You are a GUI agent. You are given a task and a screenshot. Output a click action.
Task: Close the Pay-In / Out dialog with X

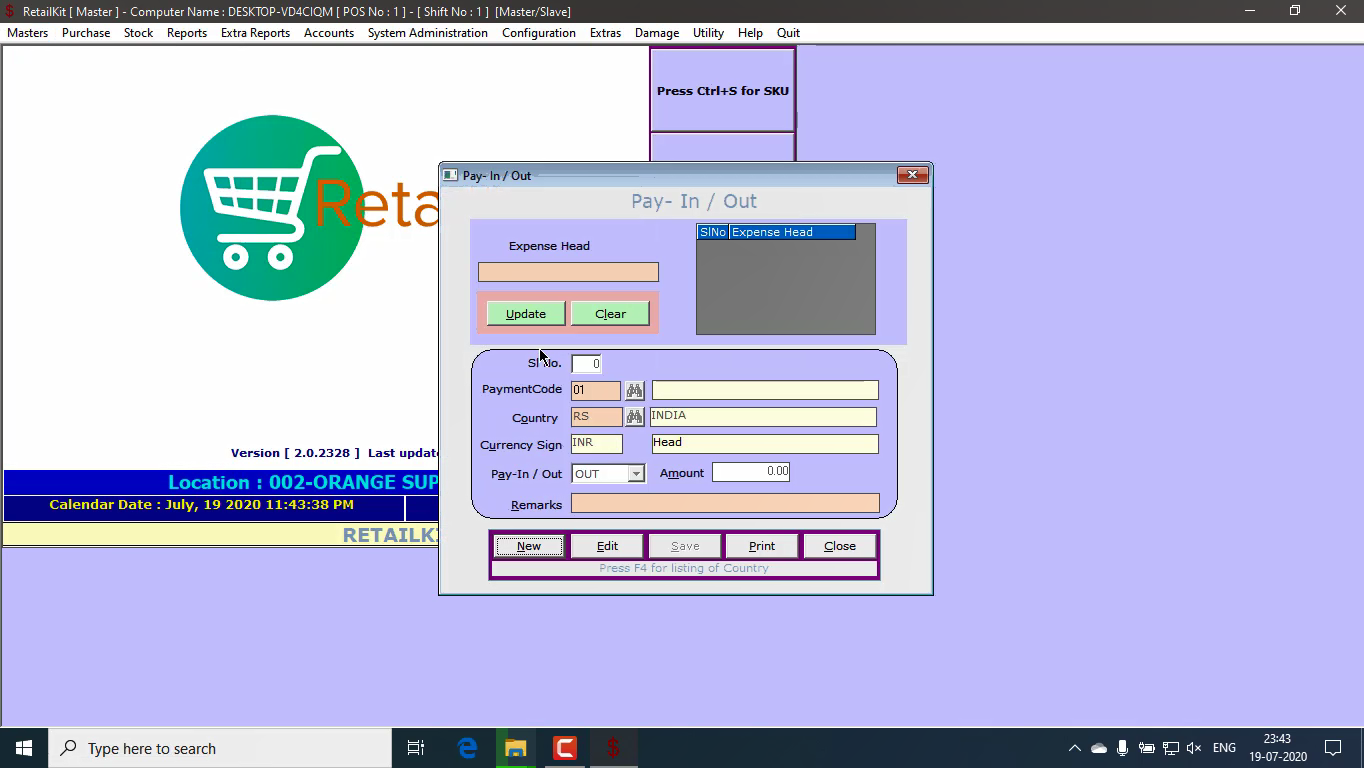[x=912, y=175]
